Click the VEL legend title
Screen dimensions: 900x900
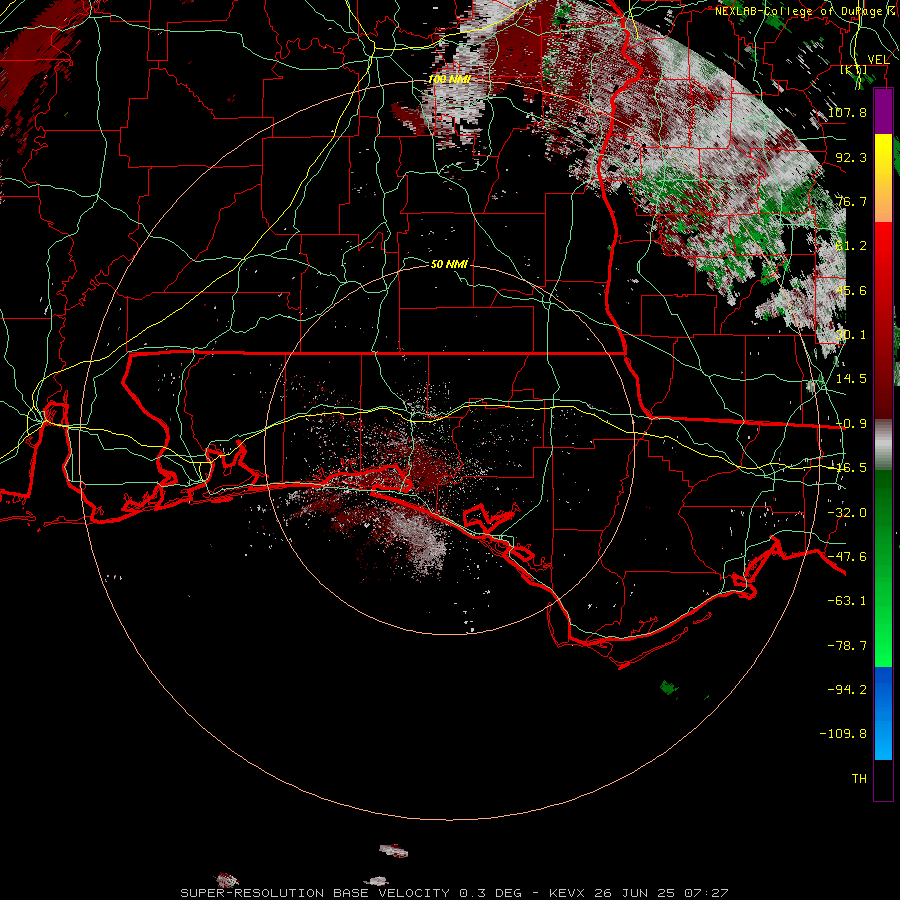click(x=878, y=60)
